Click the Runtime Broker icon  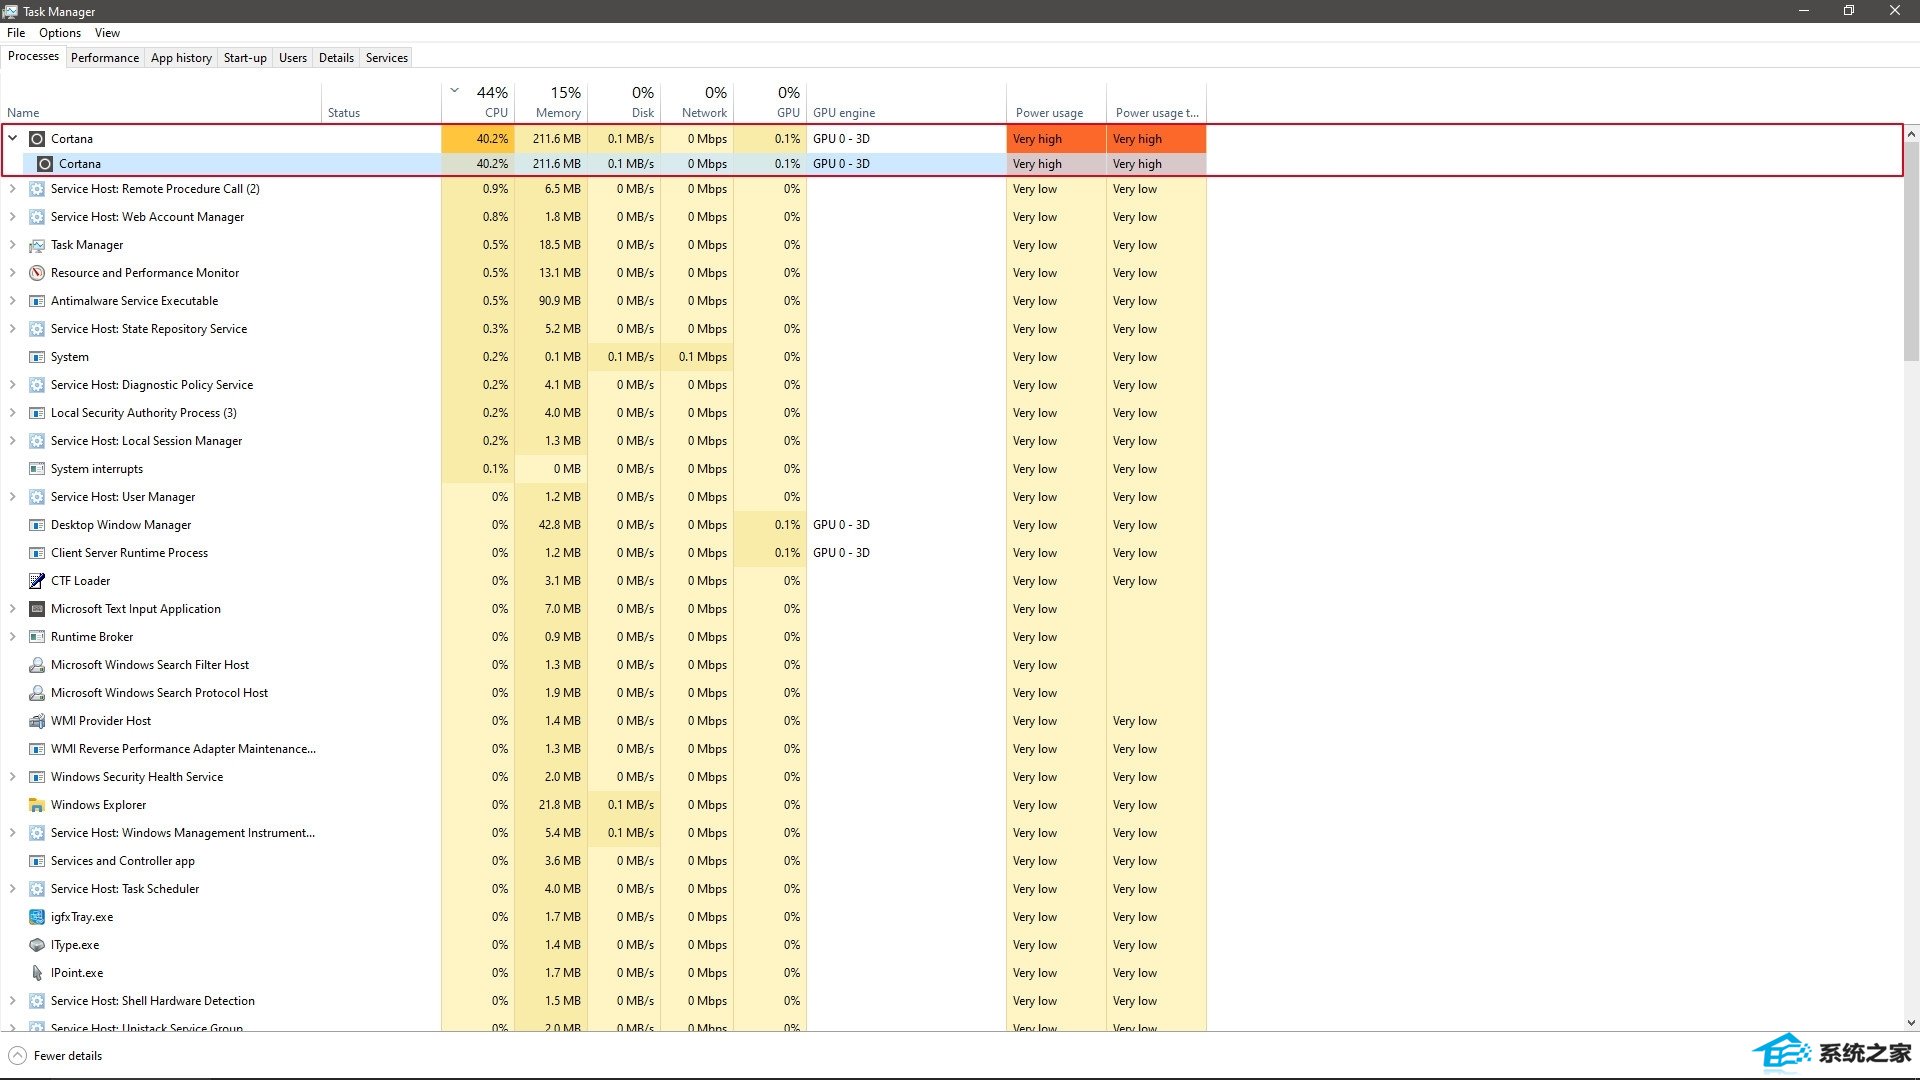37,637
